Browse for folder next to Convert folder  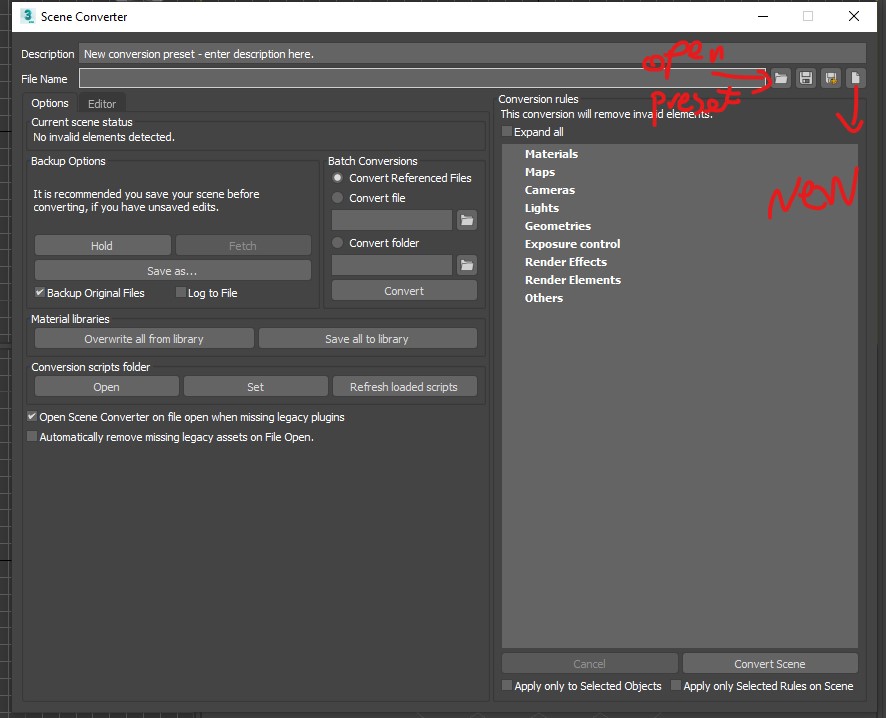[x=467, y=265]
